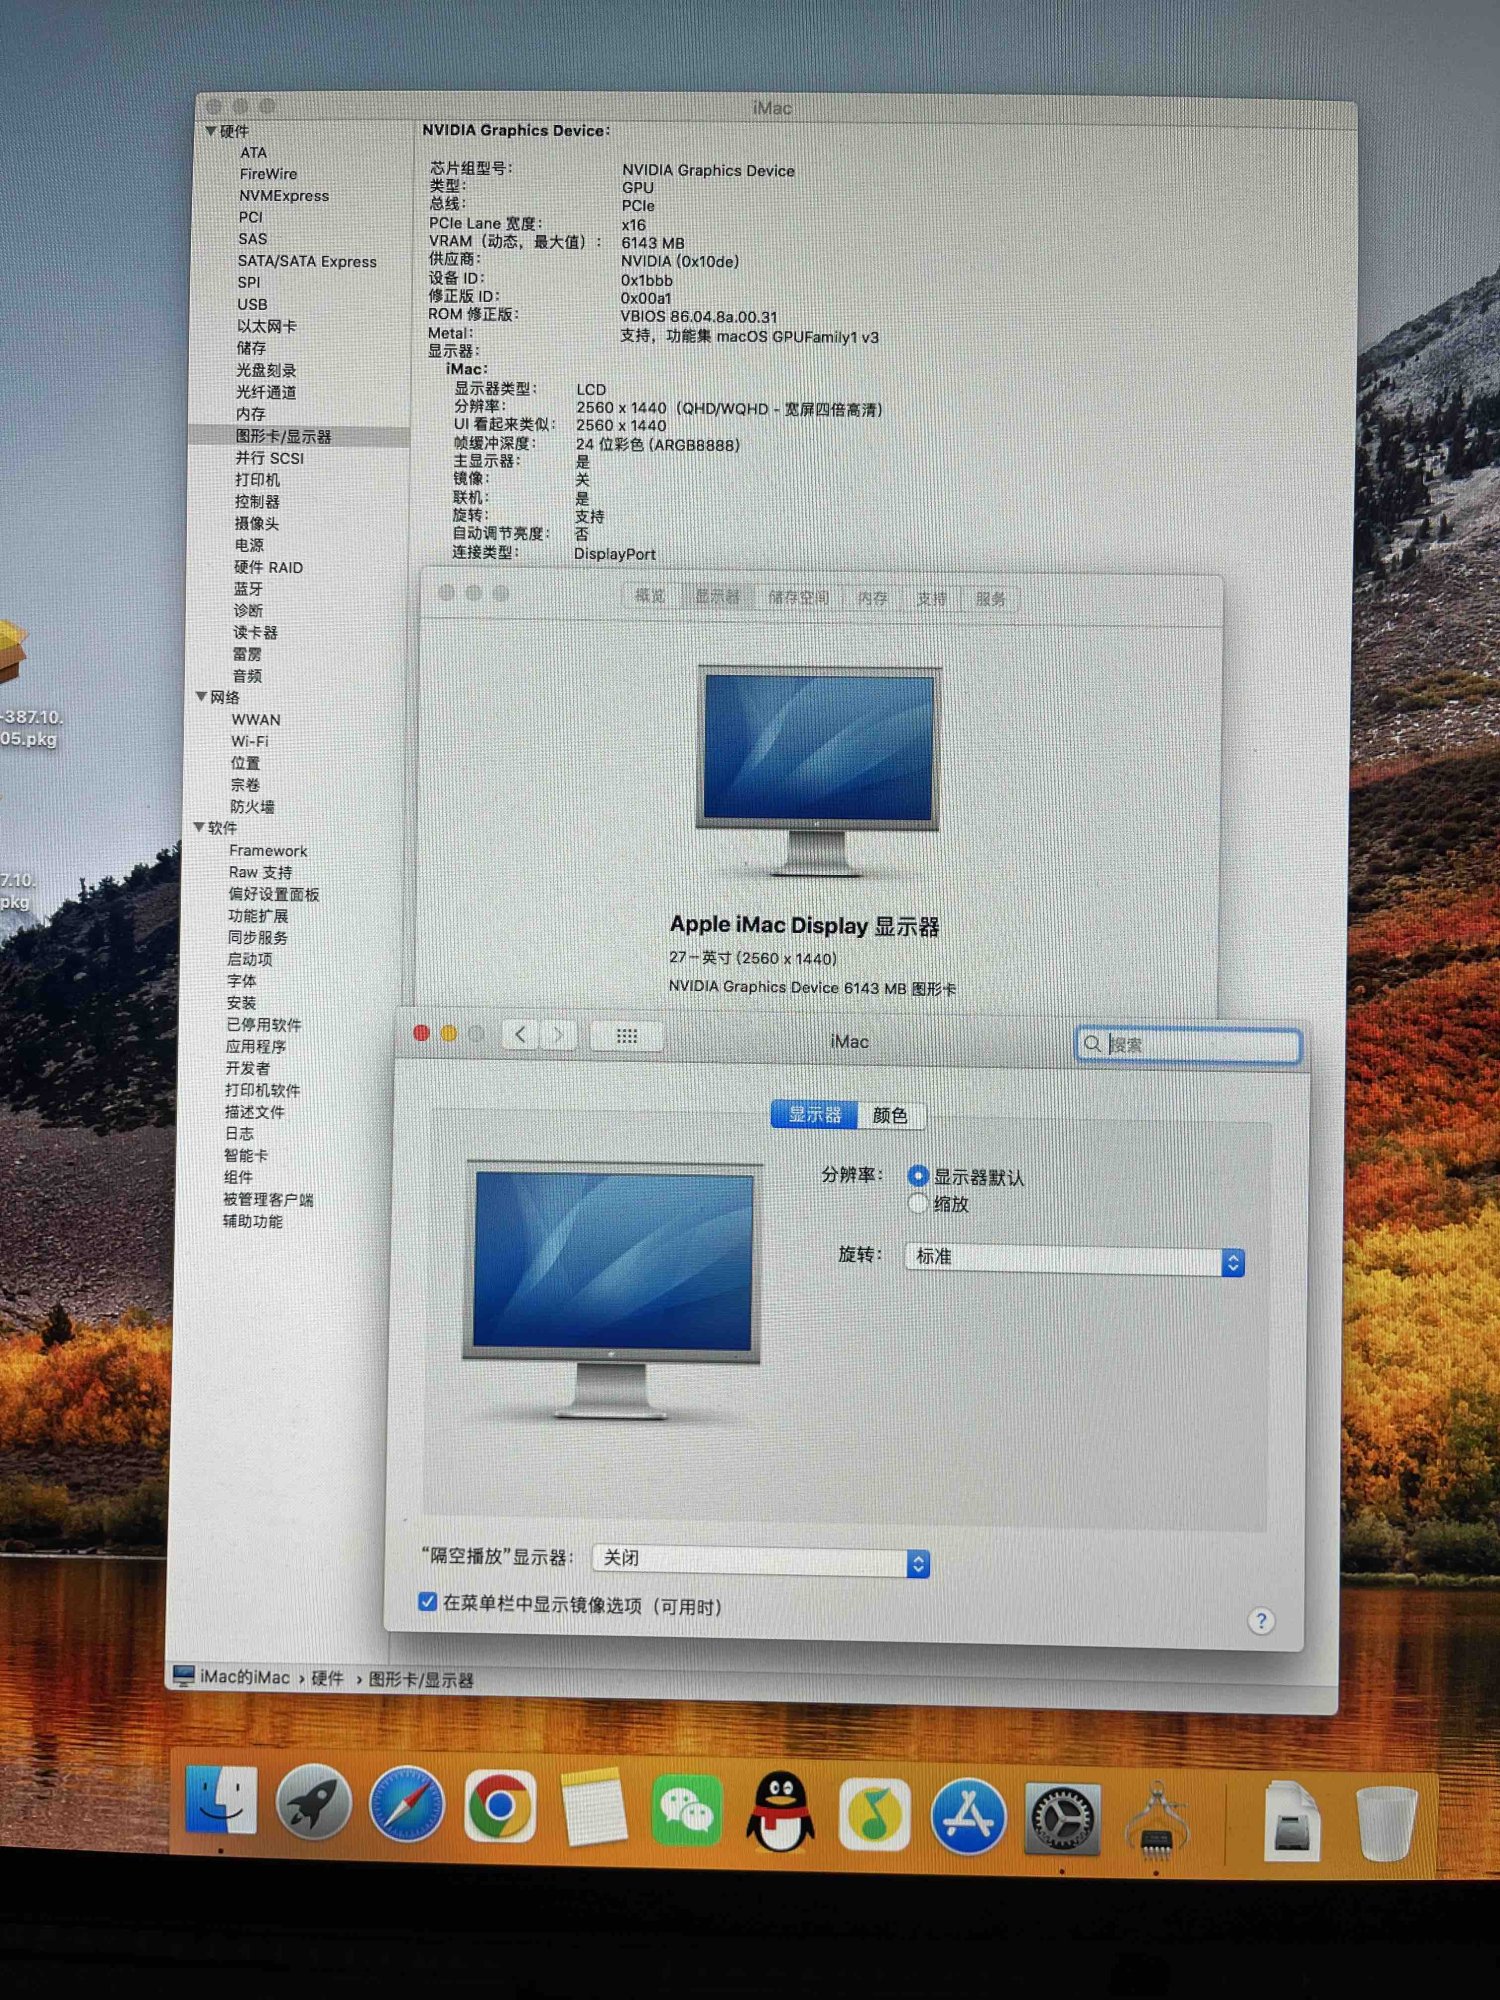This screenshot has height=2000, width=1500.
Task: Select 显示器默认 resolution option
Action: 917,1176
